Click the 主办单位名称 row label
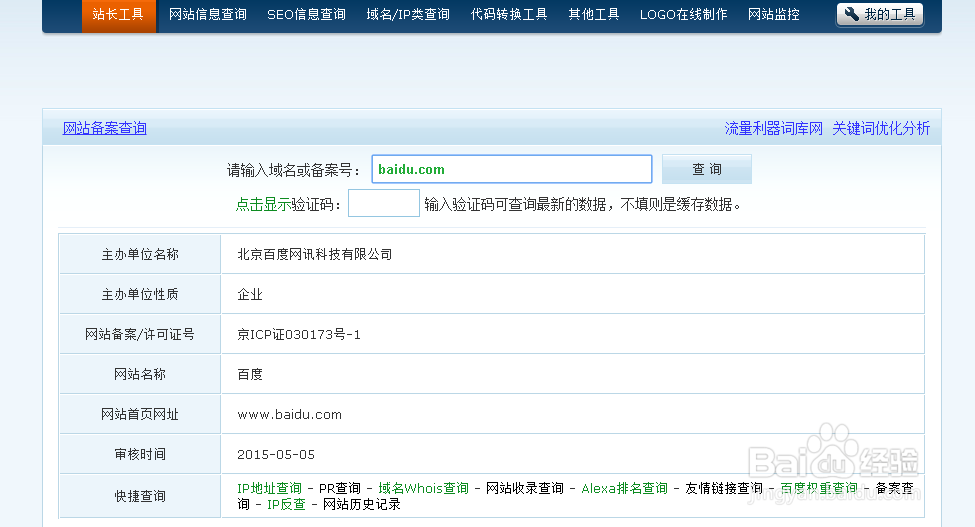 coord(140,254)
